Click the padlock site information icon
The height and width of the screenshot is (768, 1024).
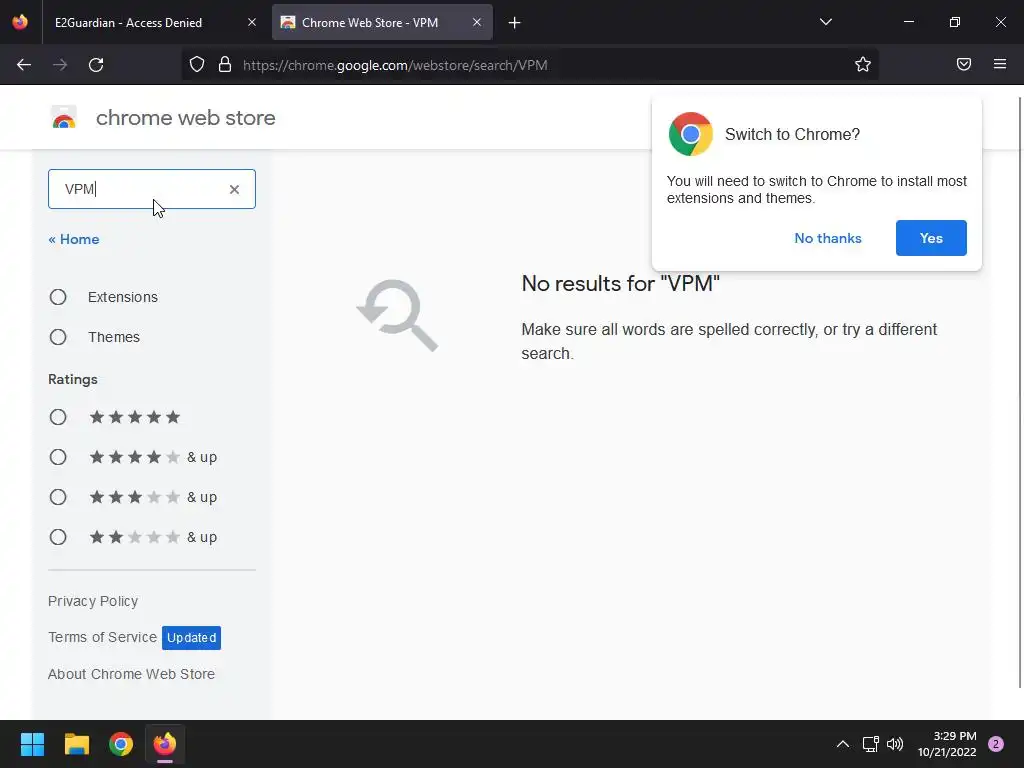click(225, 64)
